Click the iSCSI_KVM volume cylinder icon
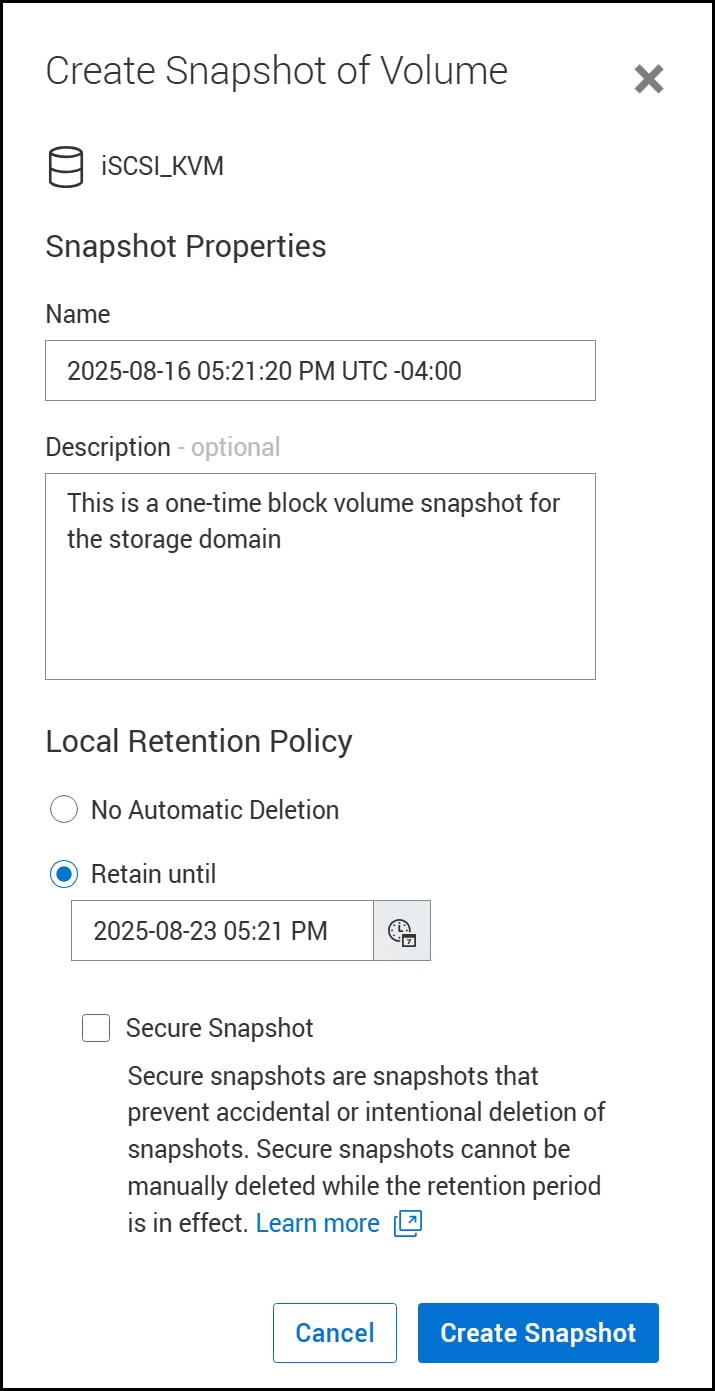Viewport: 715px width, 1391px height. [x=66, y=167]
